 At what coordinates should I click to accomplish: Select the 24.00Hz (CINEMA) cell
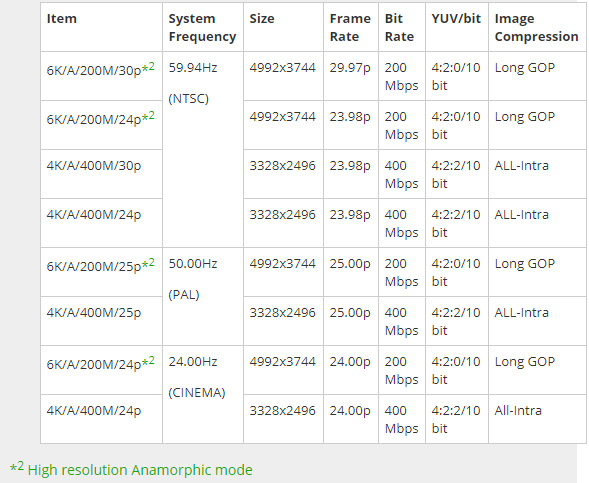coord(203,394)
